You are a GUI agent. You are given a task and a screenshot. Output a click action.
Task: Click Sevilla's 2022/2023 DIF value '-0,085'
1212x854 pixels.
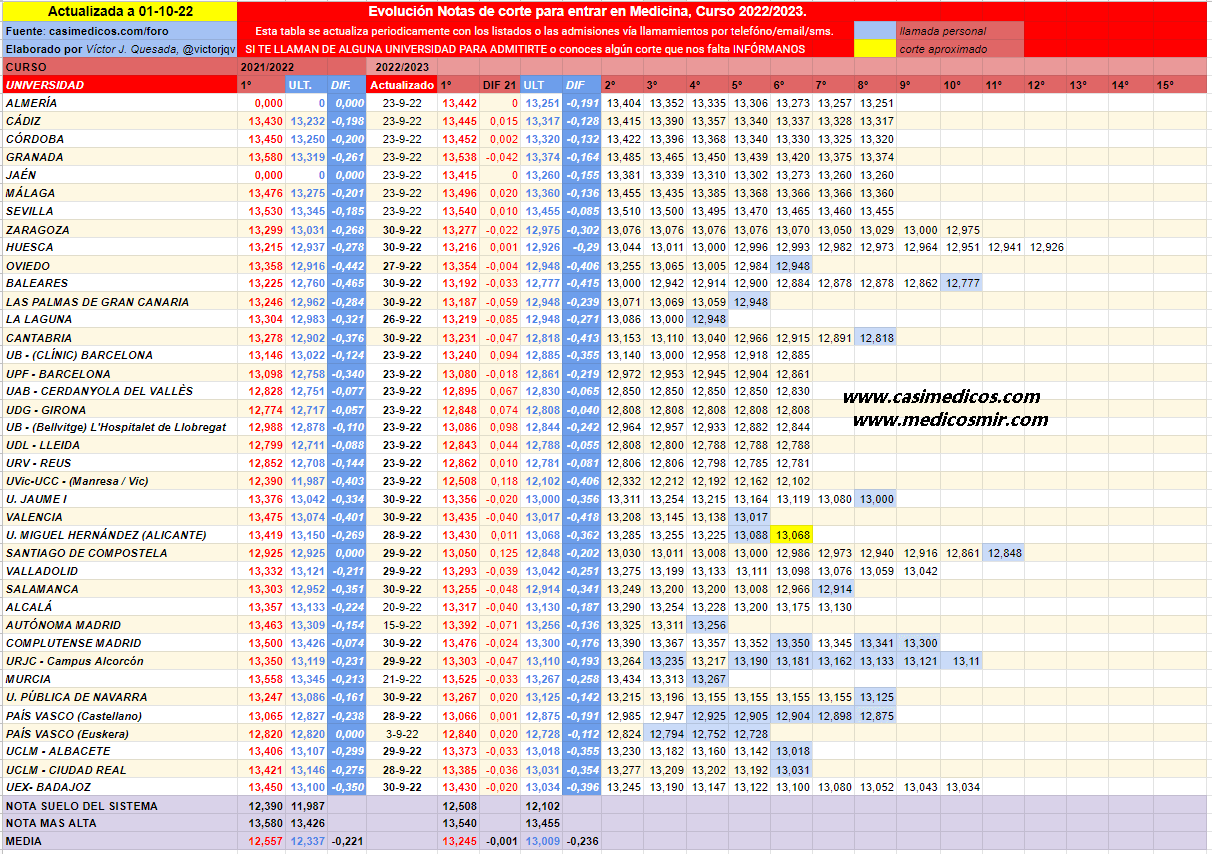[x=581, y=211]
